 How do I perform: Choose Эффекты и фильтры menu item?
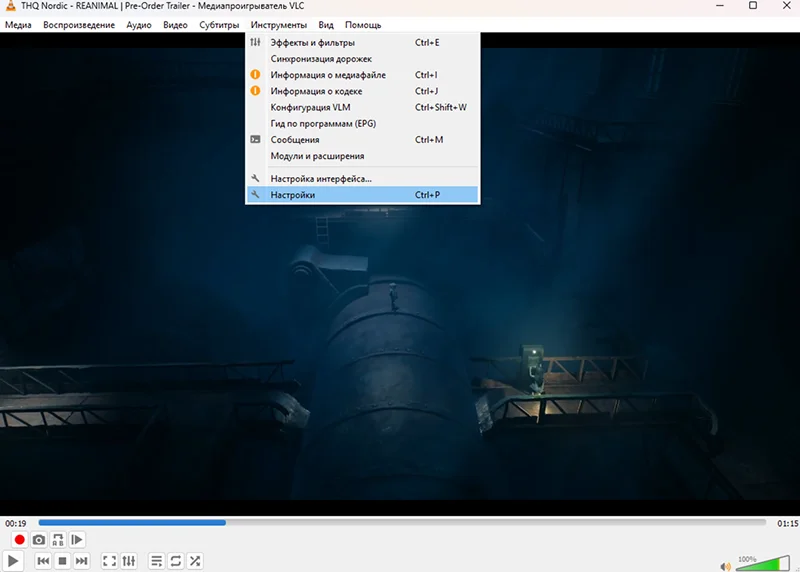tap(312, 43)
